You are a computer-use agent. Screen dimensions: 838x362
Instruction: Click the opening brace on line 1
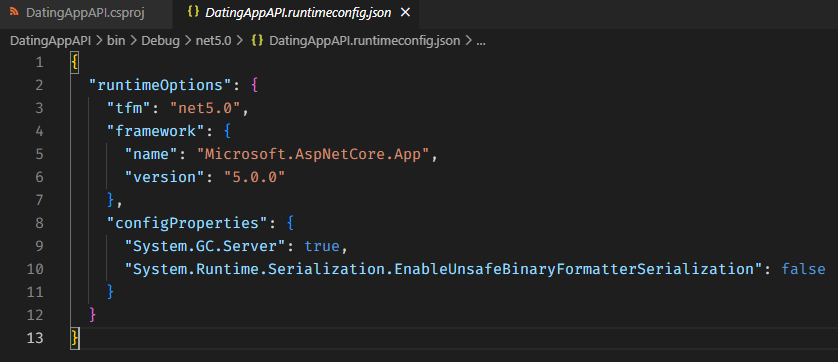(75, 63)
